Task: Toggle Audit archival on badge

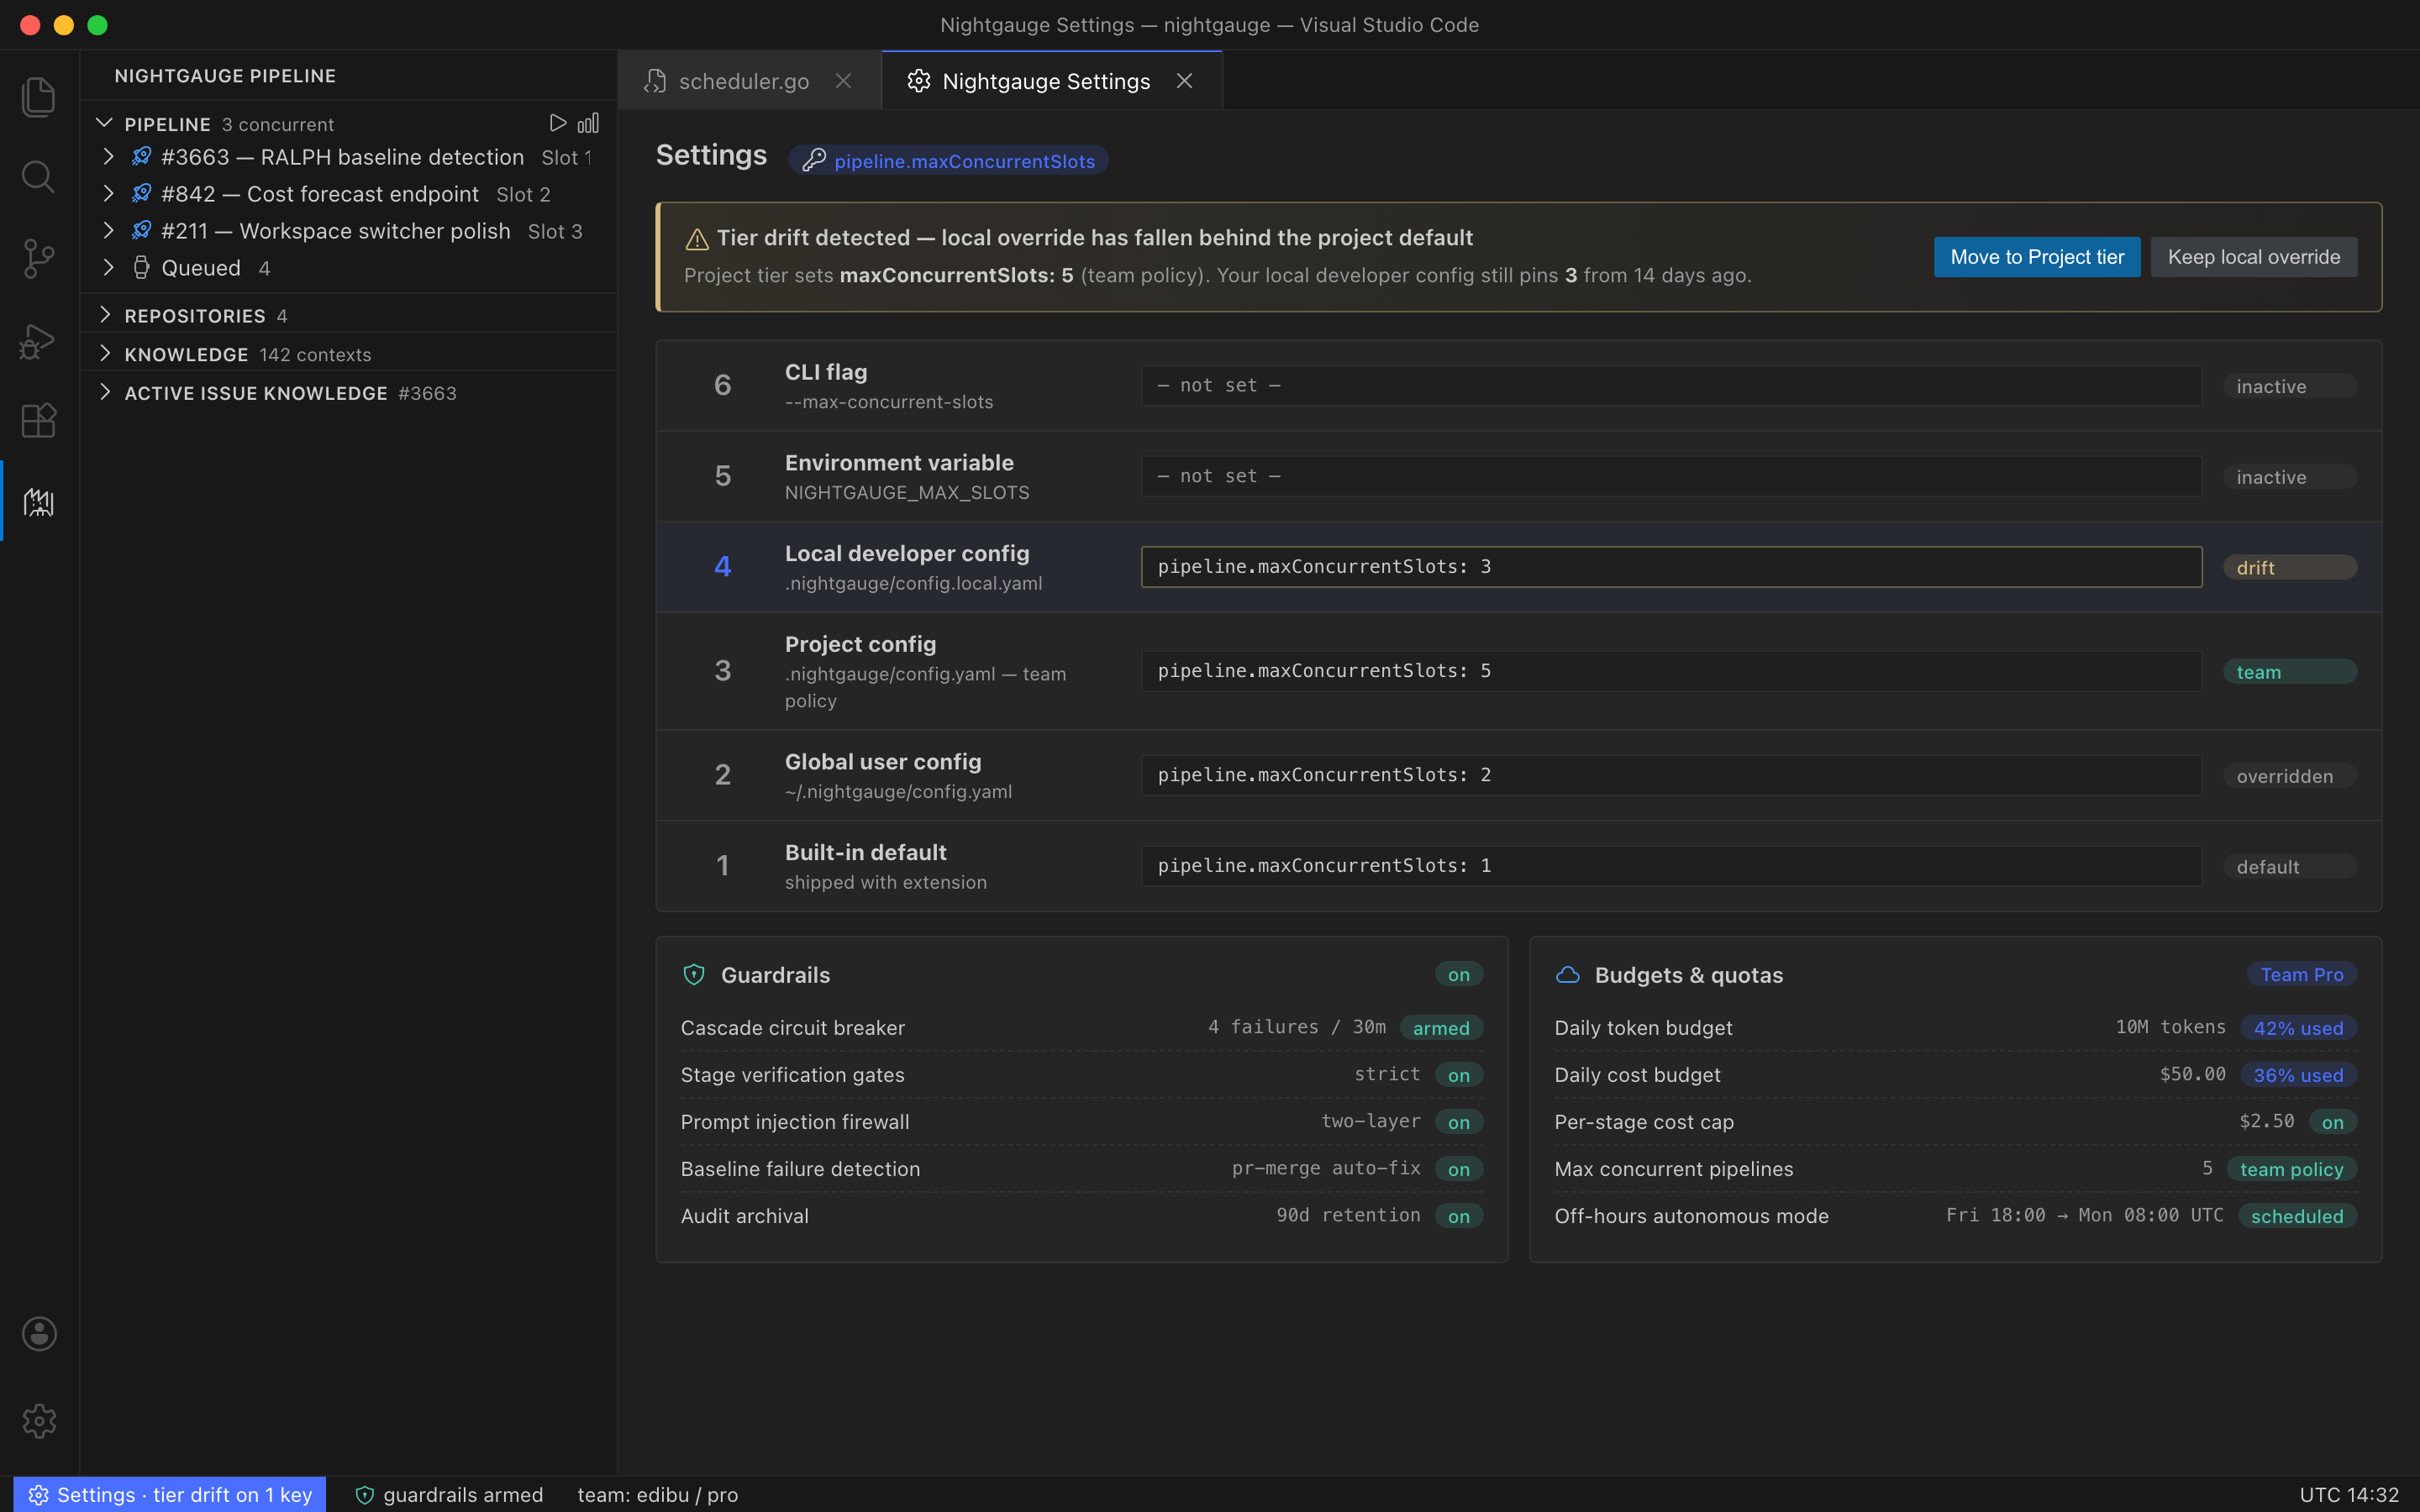Action: coord(1458,1216)
